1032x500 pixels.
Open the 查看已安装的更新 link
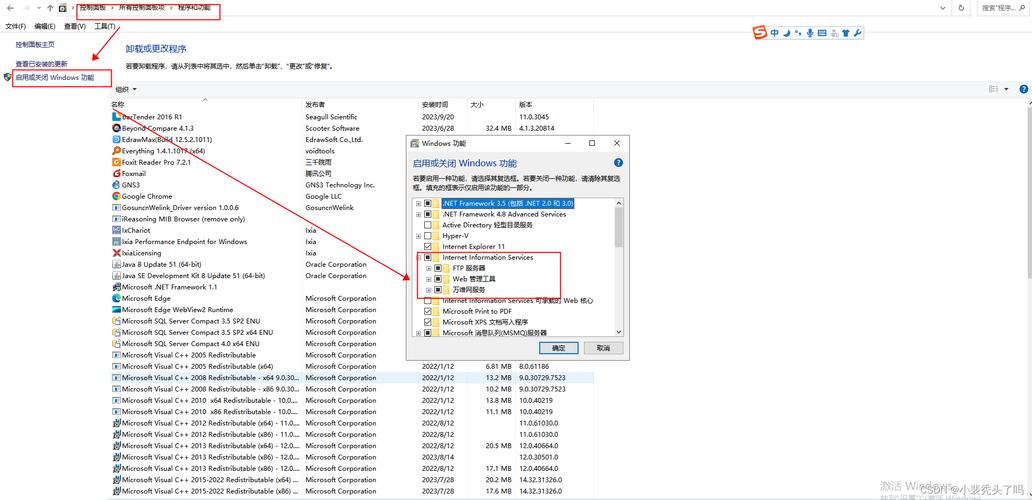click(41, 64)
